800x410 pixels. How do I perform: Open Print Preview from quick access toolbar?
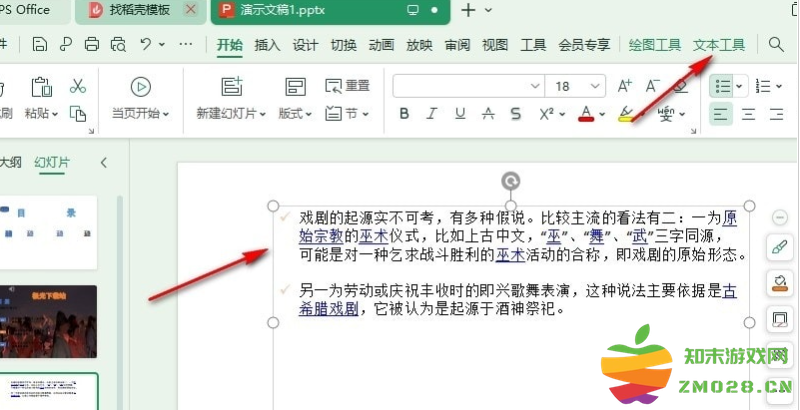(118, 44)
